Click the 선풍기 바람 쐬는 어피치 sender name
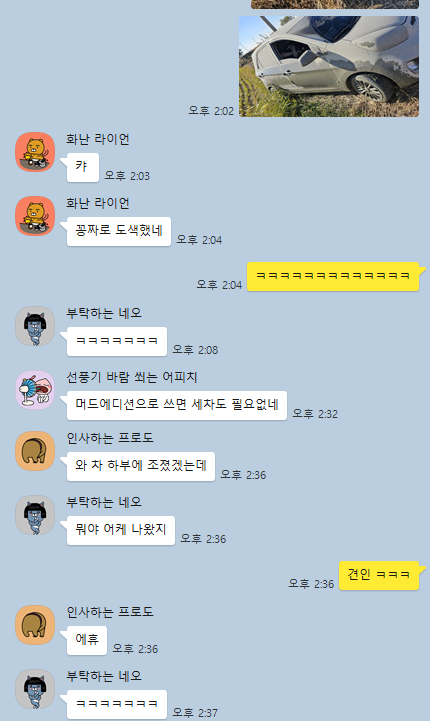Screen dimensions: 430x721 [132, 378]
